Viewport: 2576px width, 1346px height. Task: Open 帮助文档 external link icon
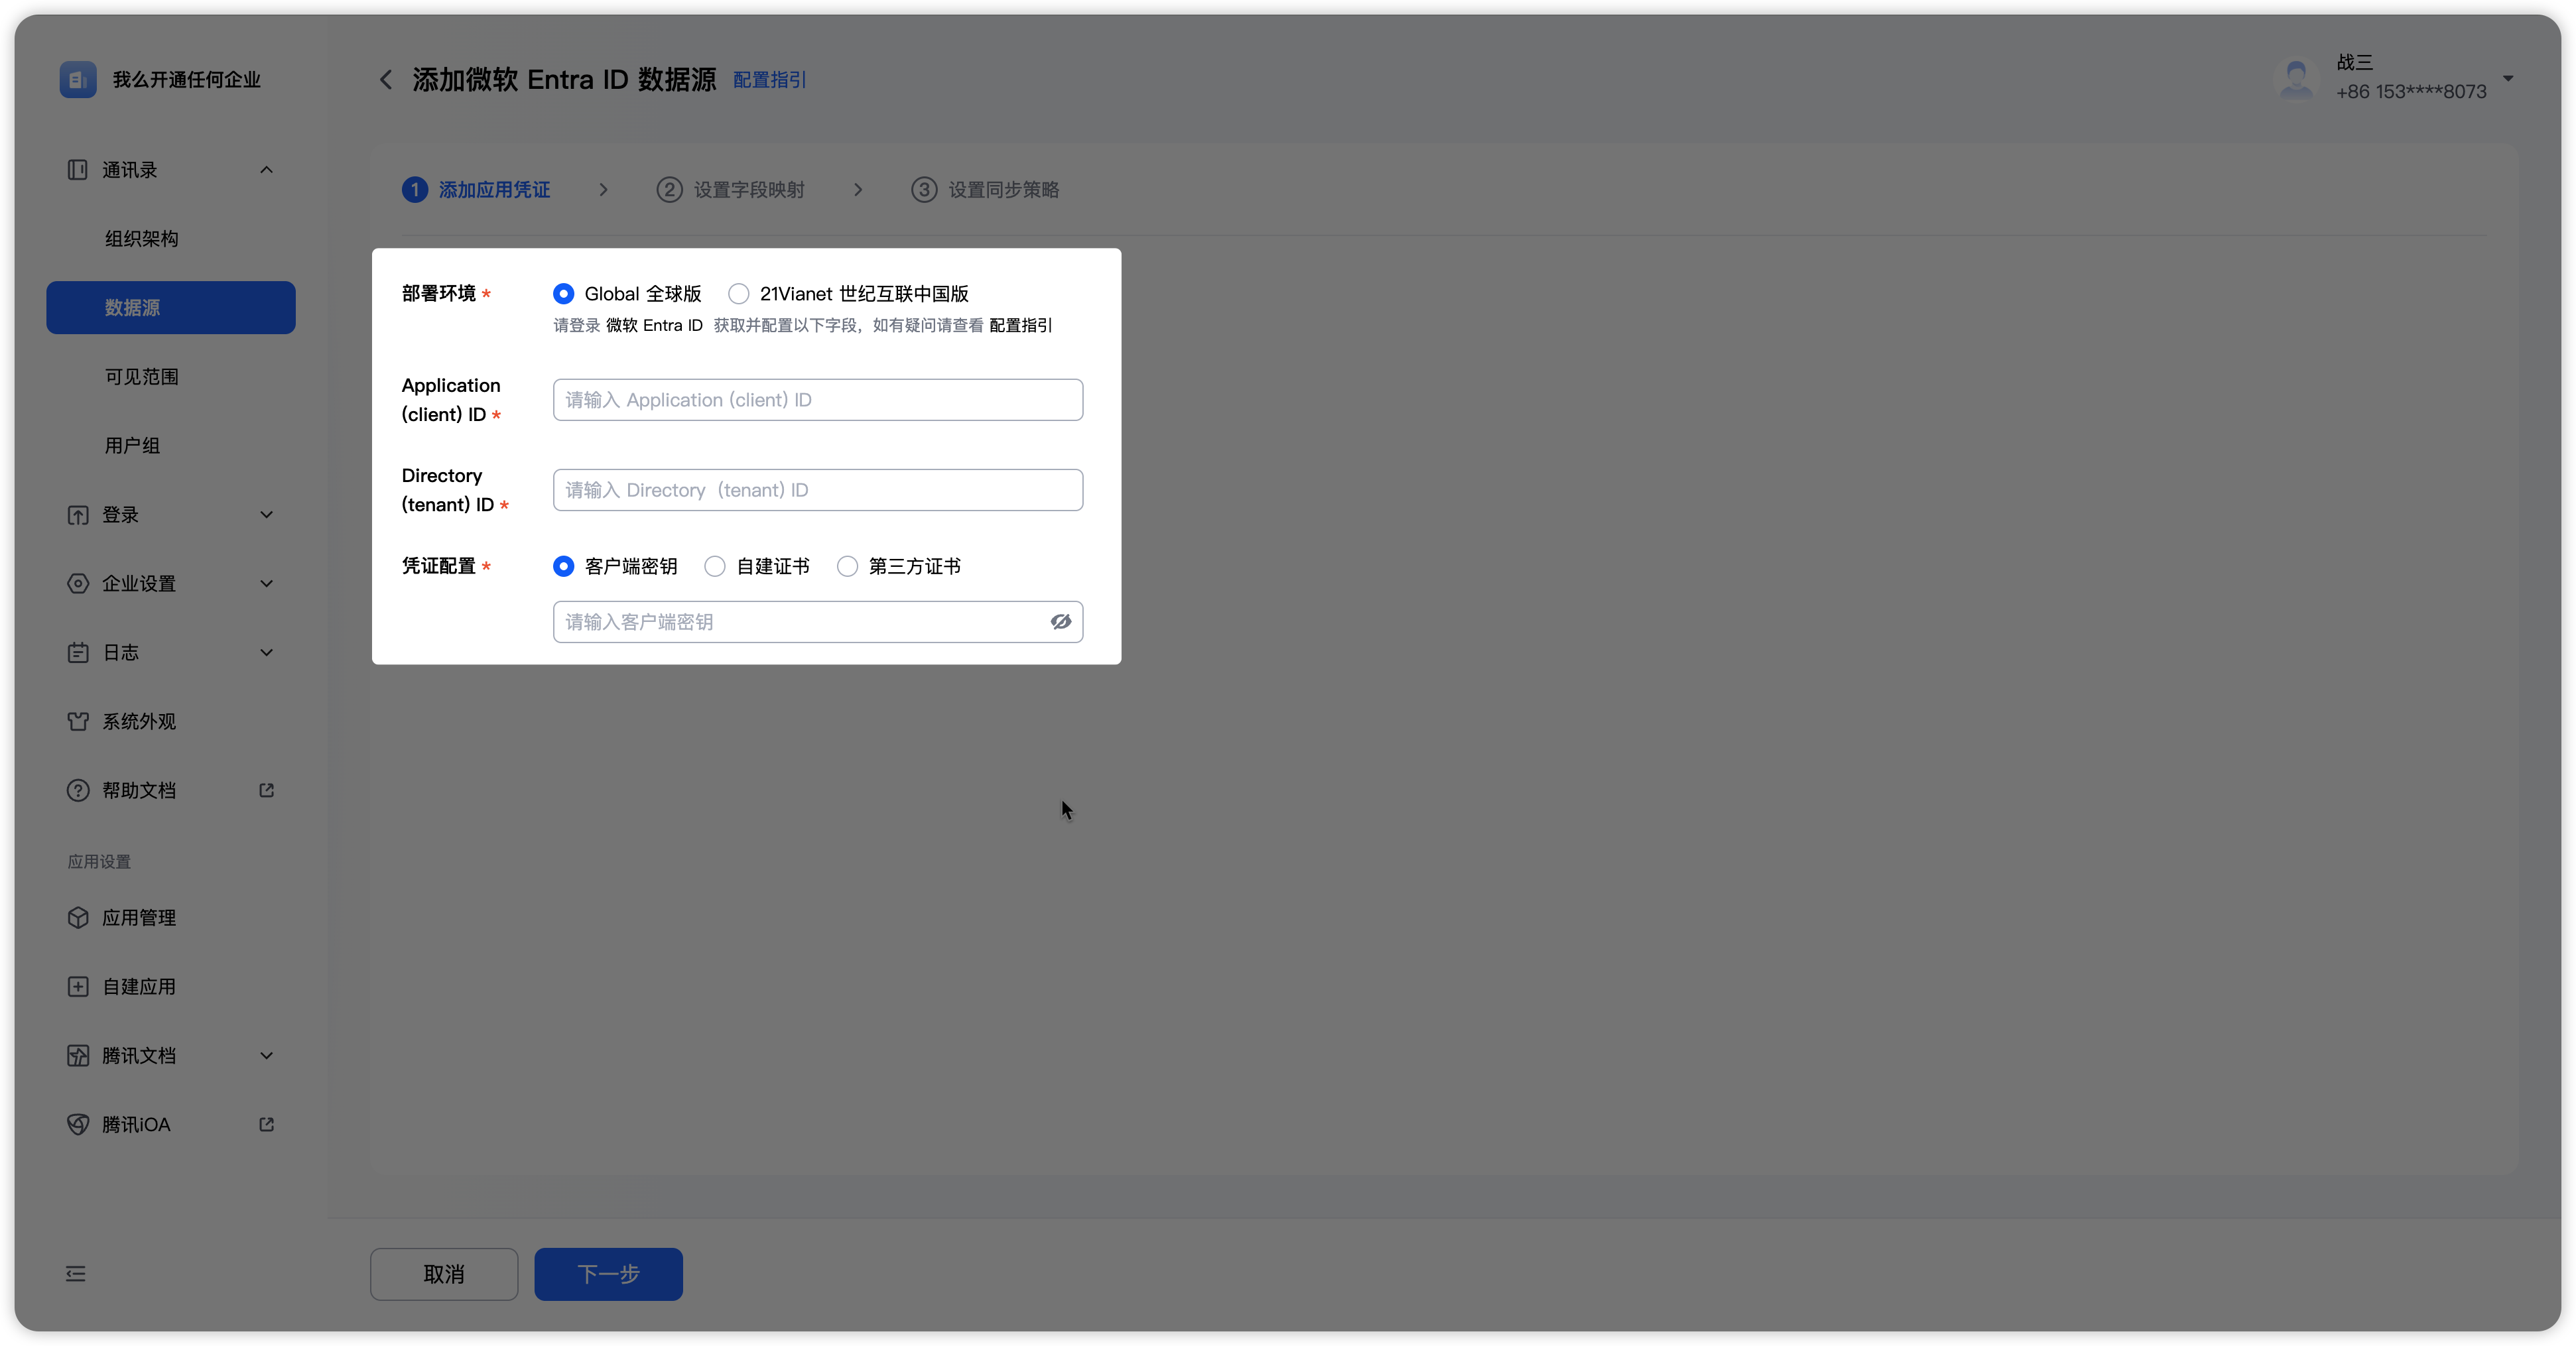pyautogui.click(x=266, y=790)
